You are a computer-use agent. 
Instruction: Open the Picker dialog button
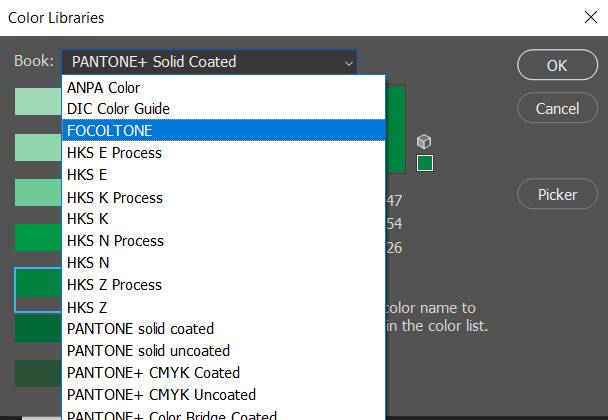557,194
